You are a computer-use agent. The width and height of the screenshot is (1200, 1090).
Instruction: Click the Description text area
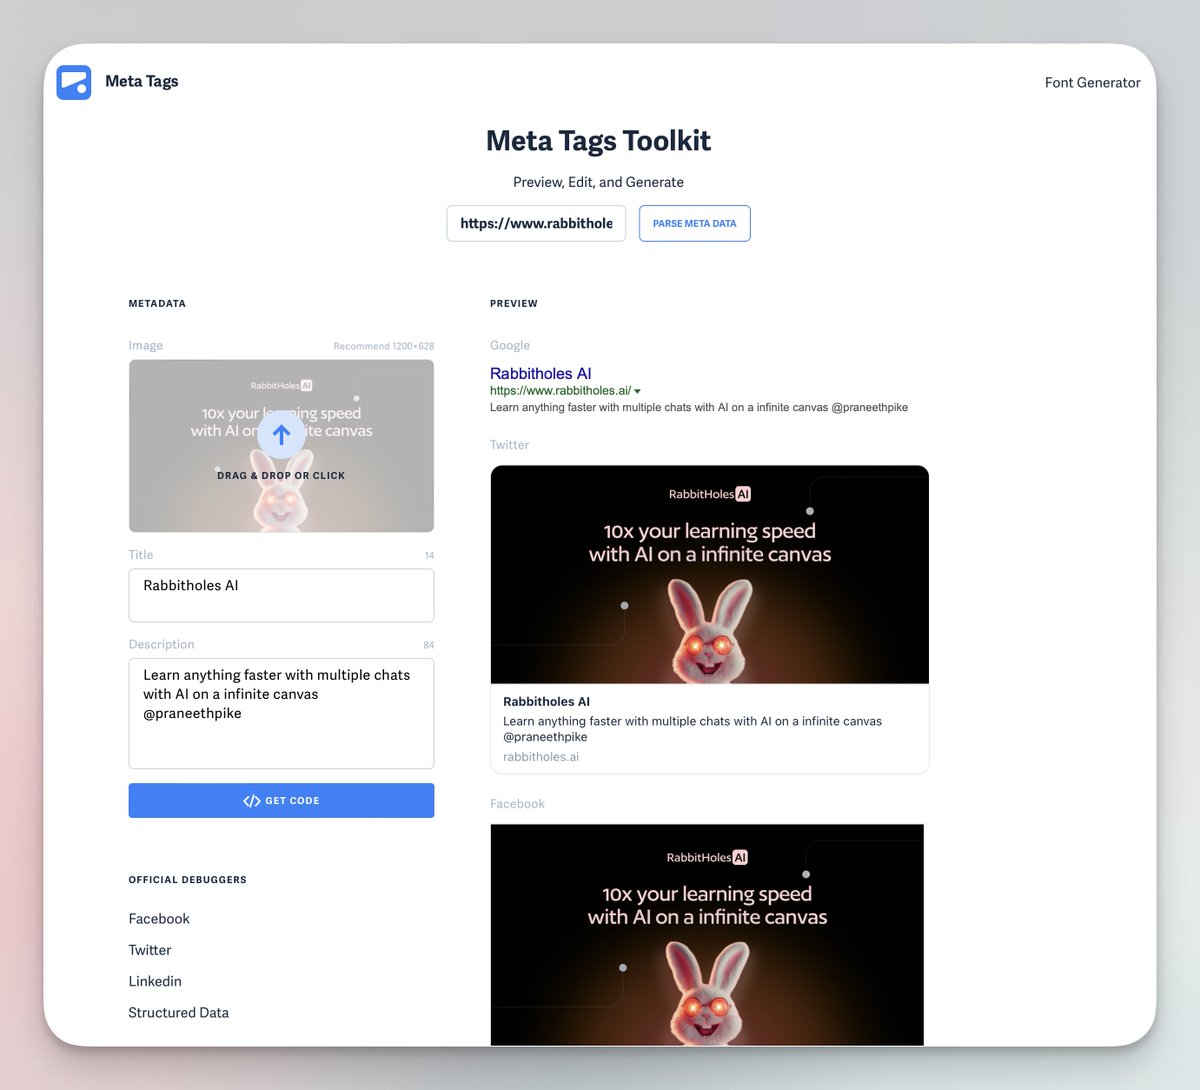tap(281, 713)
